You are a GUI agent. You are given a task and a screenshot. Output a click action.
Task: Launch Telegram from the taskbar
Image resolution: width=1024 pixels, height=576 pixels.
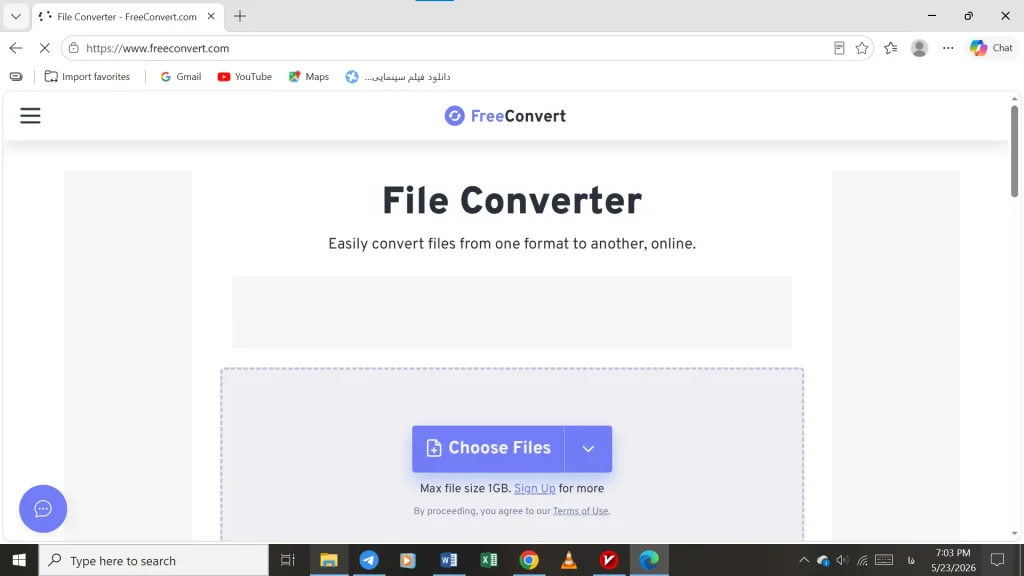[x=369, y=560]
